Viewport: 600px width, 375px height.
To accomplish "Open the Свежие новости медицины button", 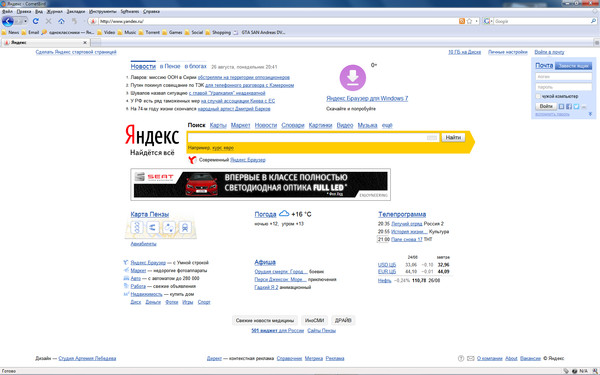I will coord(265,320).
